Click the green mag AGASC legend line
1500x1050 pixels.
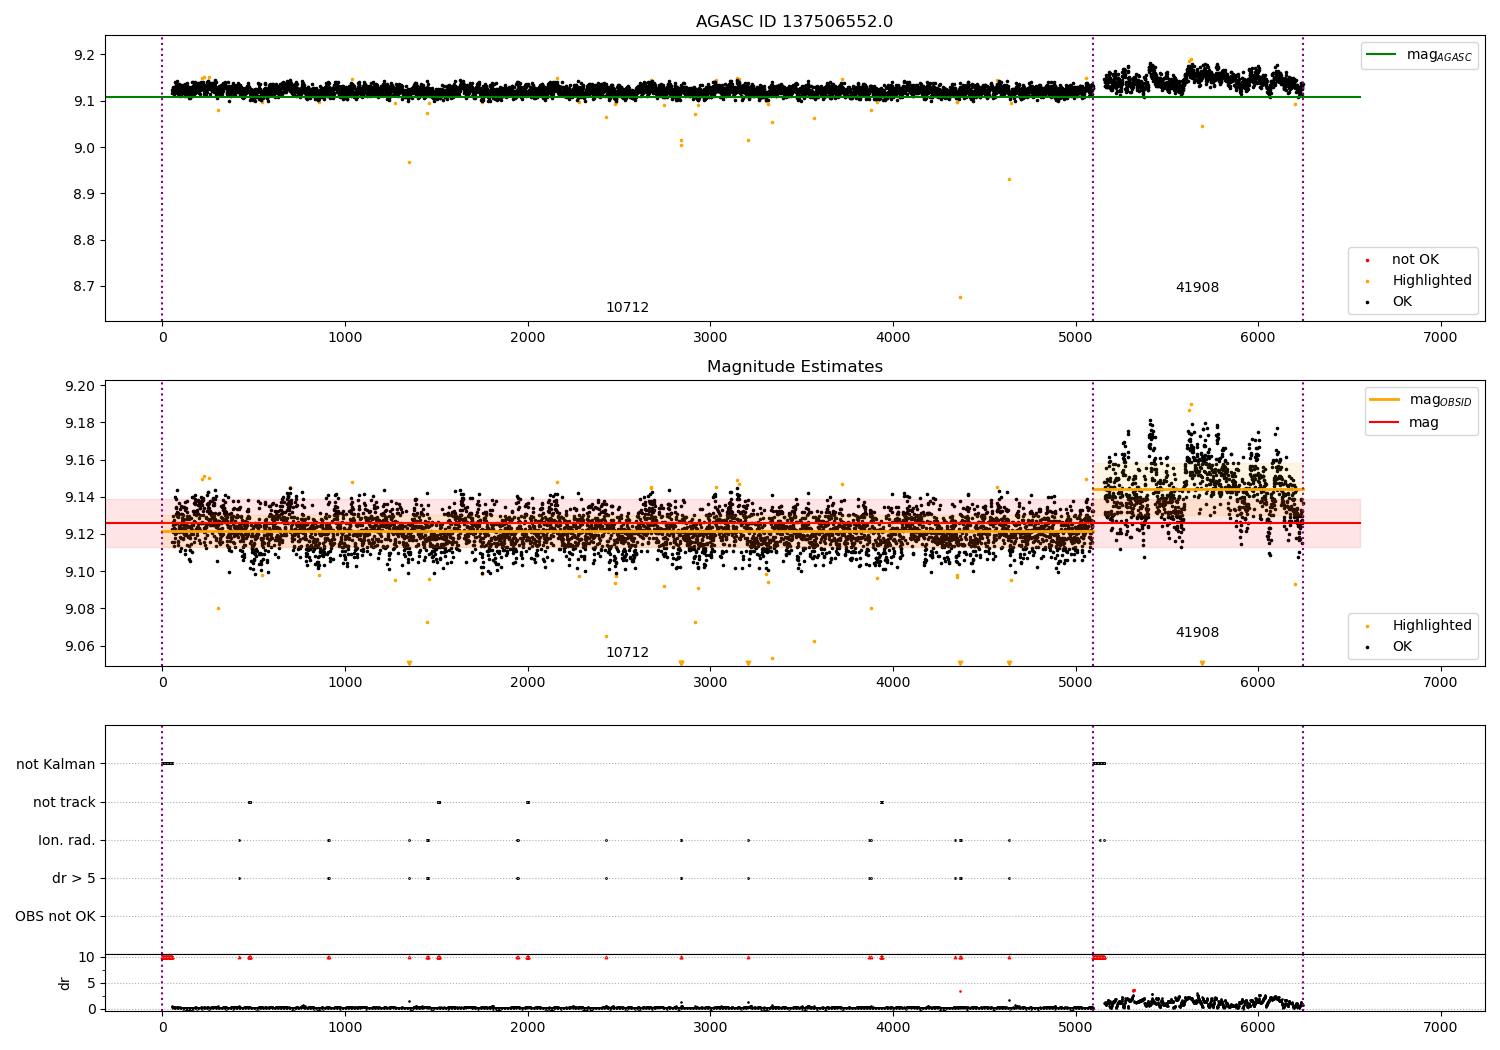click(x=1382, y=55)
